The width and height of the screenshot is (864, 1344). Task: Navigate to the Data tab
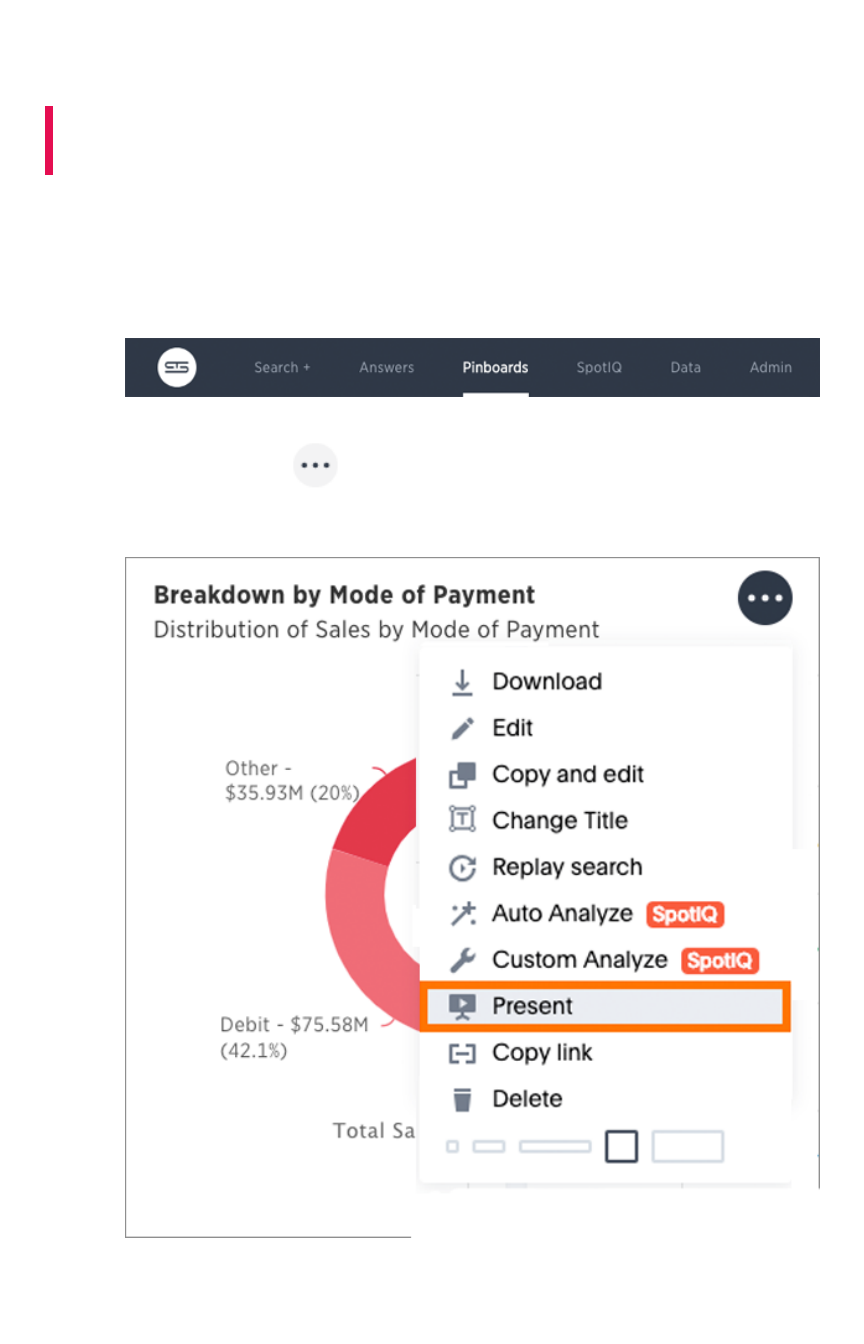point(685,367)
